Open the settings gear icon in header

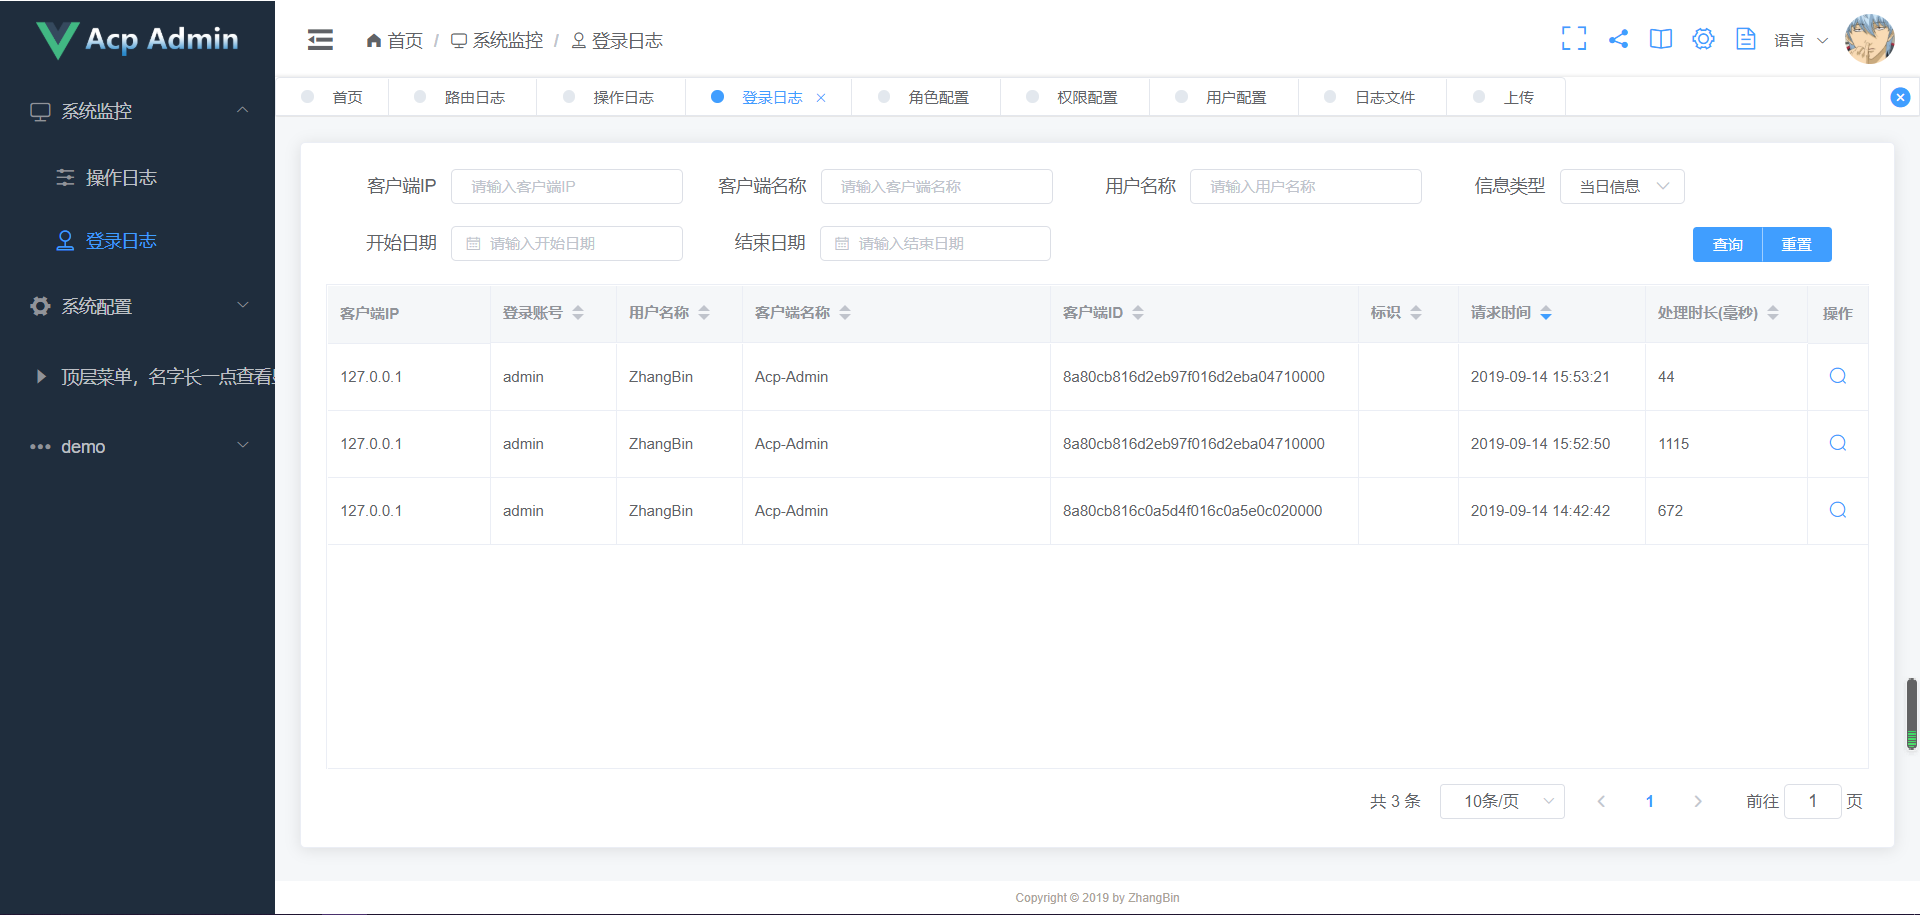[1703, 39]
